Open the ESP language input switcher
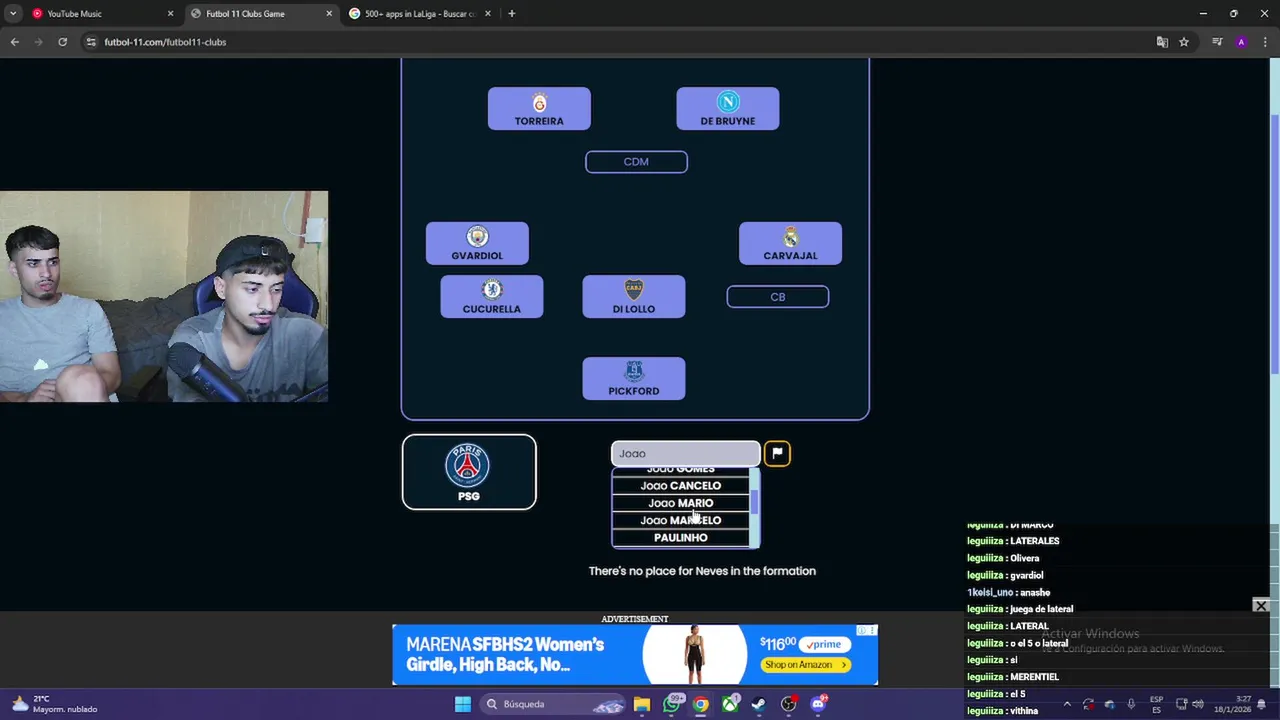 pyautogui.click(x=1157, y=704)
